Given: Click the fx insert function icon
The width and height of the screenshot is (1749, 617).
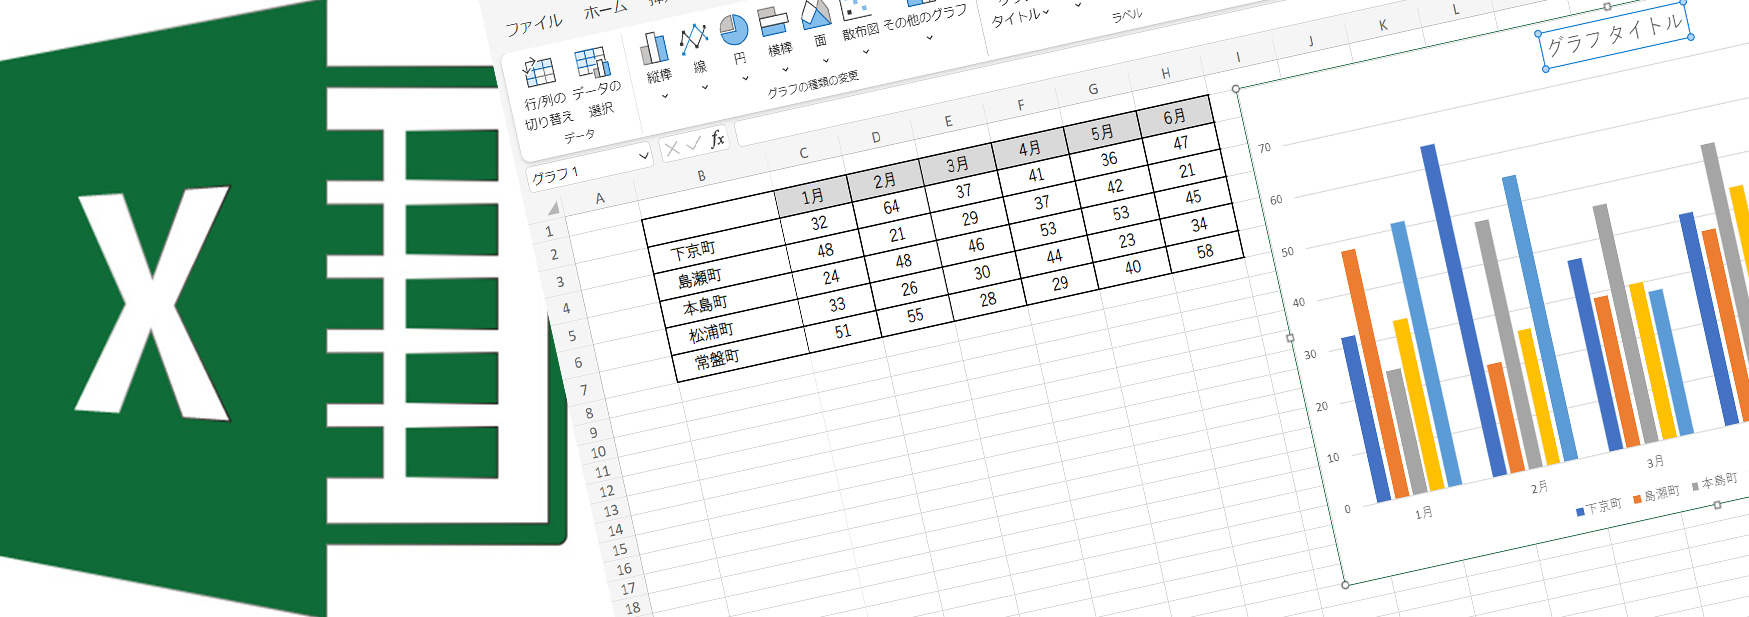Looking at the screenshot, I should click(717, 140).
